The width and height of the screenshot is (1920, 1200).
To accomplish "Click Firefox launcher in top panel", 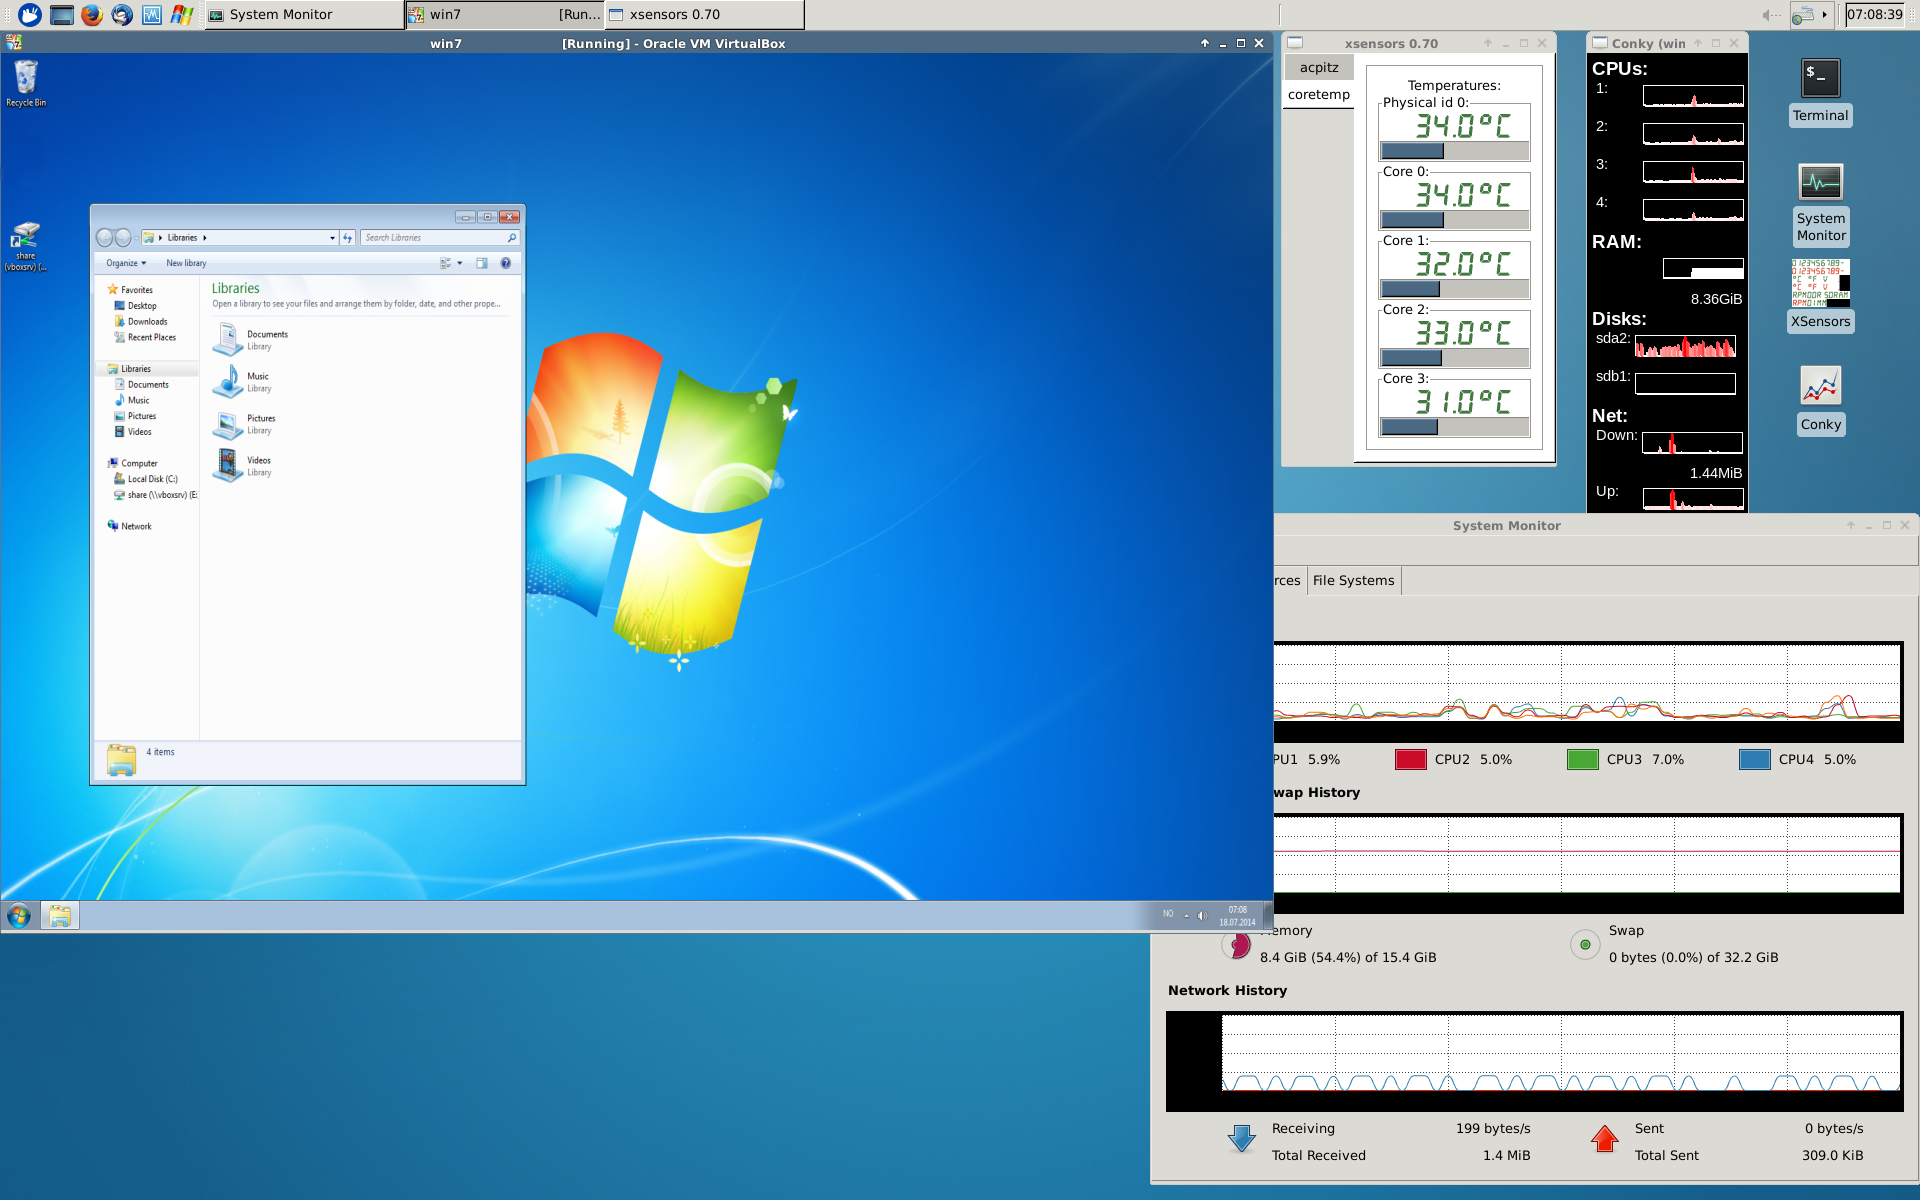I will pos(92,14).
